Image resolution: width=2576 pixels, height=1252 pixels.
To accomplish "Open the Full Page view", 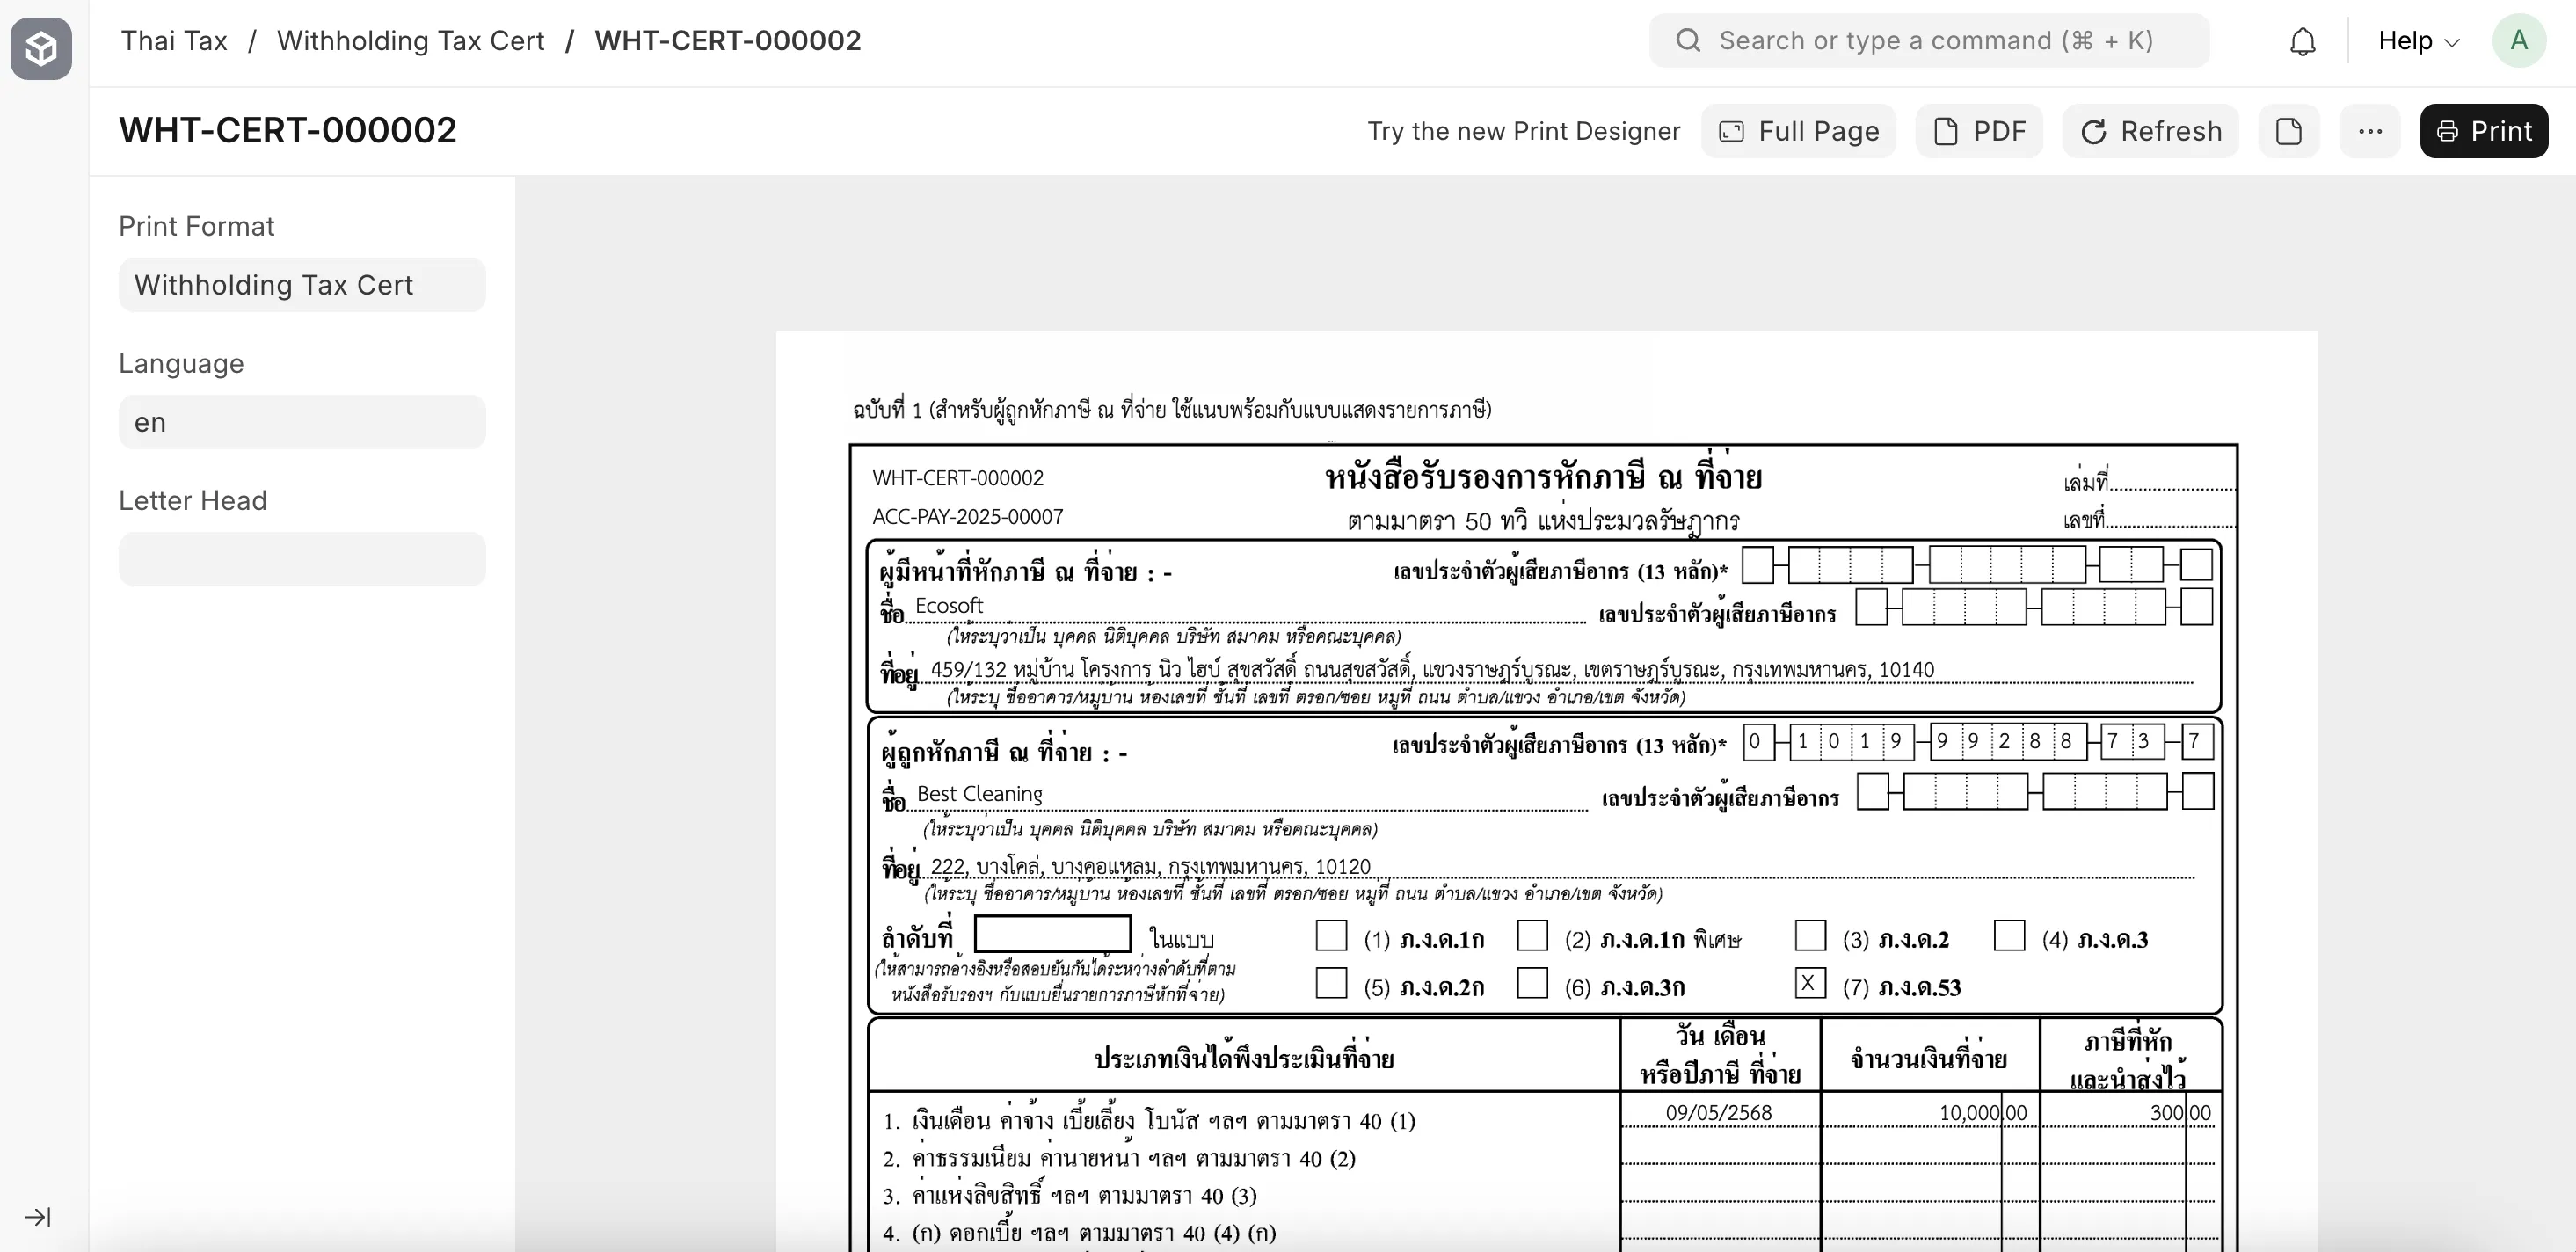I will click(x=1798, y=131).
